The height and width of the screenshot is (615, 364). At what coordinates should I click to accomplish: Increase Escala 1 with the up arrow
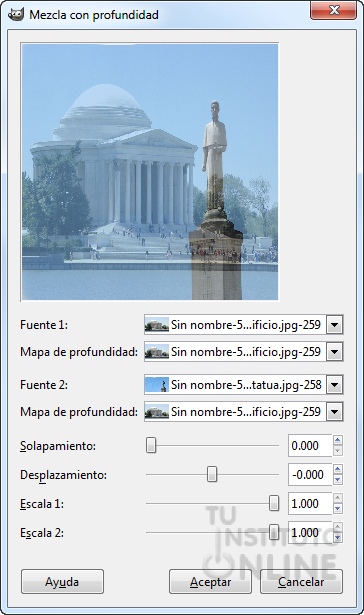338,498
